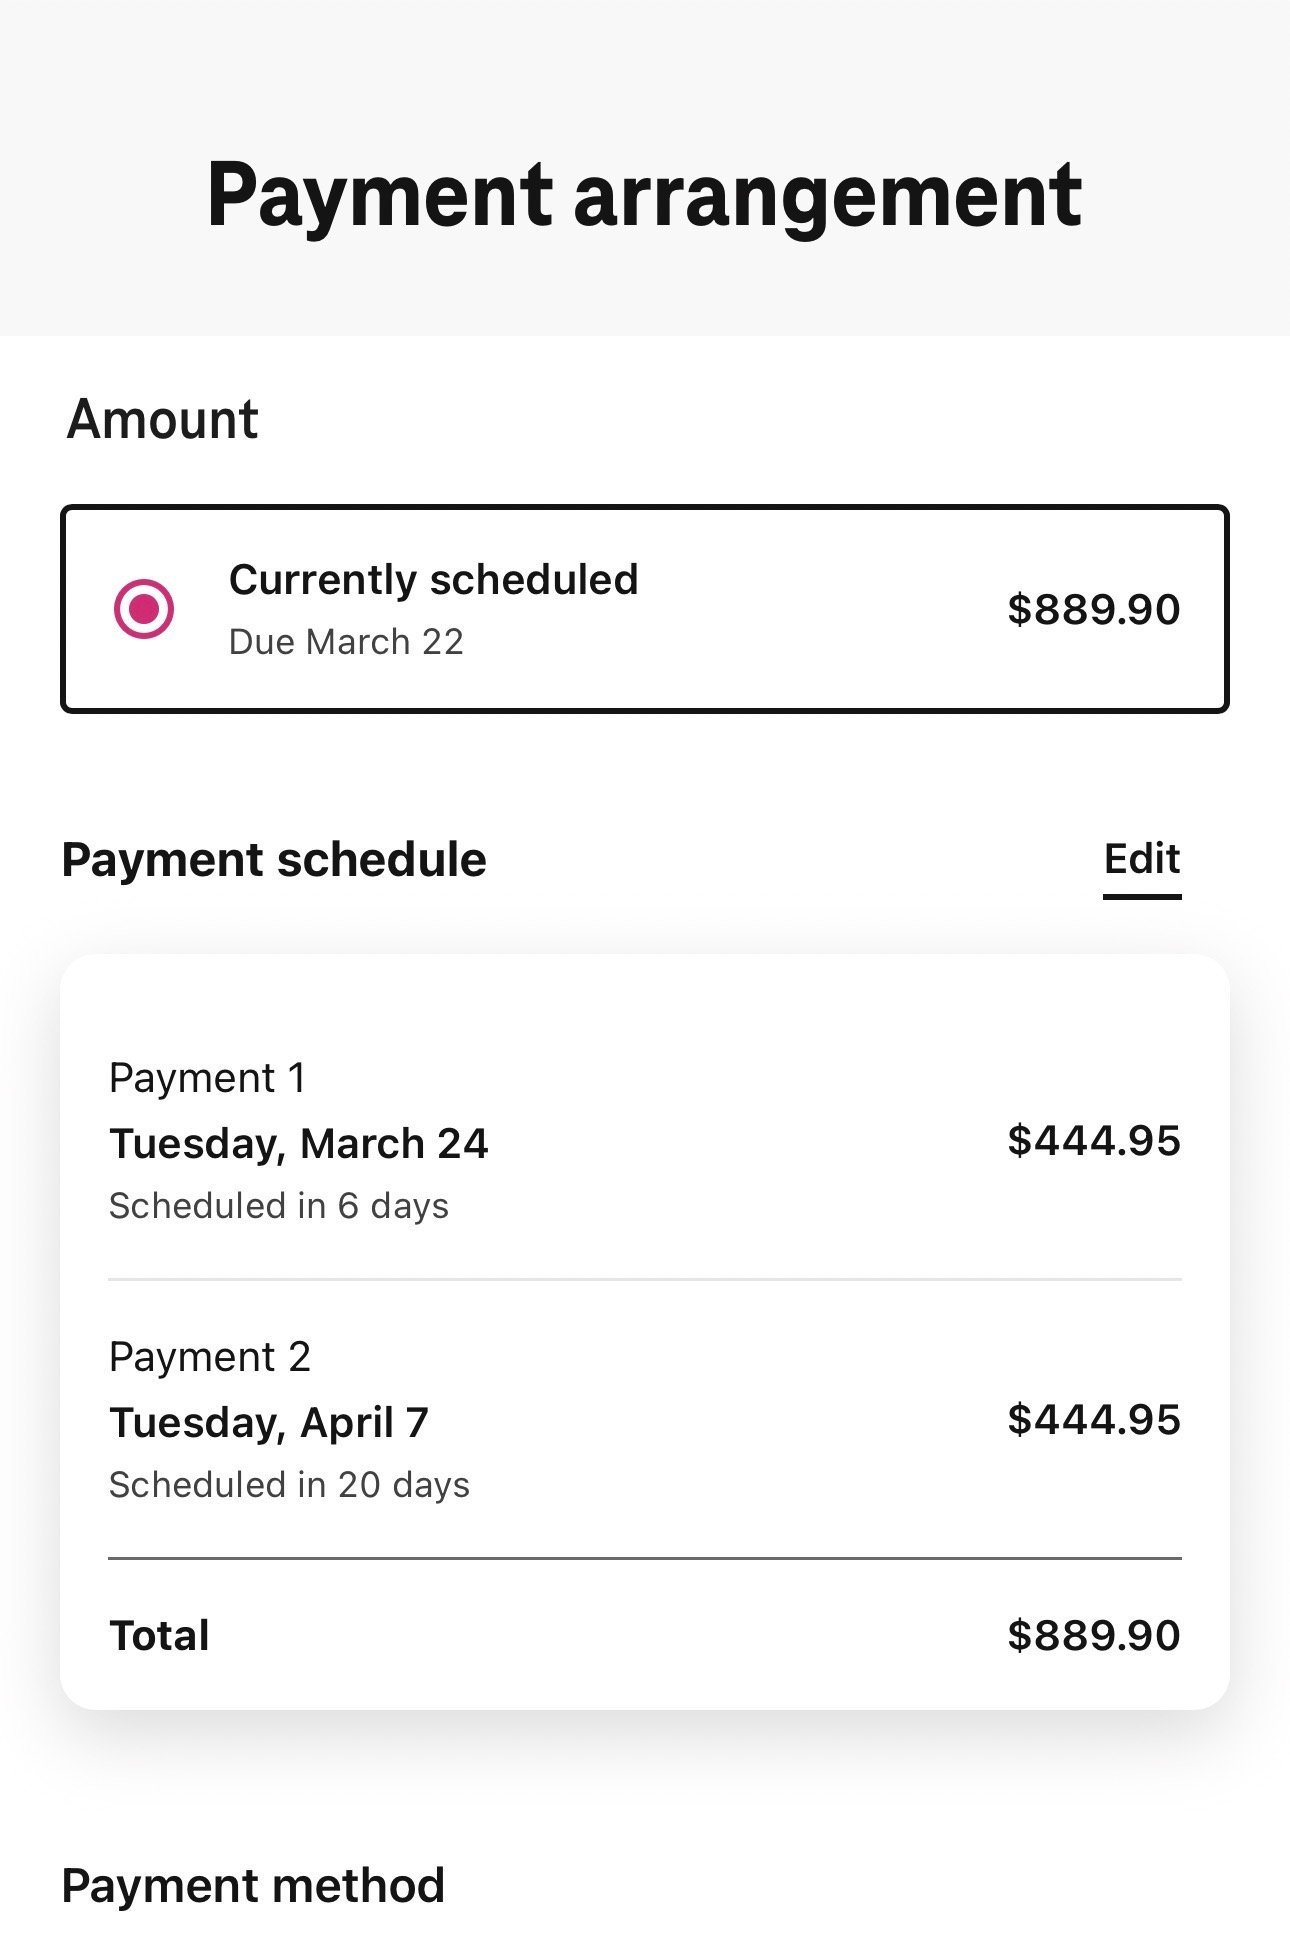
Task: Click the $444.95 amount for Payment 2
Action: (1093, 1420)
